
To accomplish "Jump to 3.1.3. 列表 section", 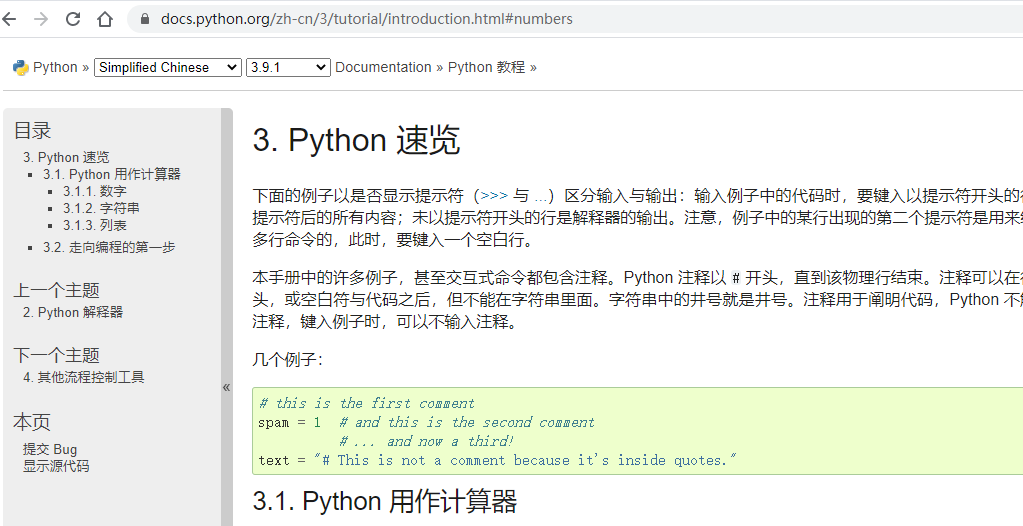I will [95, 225].
